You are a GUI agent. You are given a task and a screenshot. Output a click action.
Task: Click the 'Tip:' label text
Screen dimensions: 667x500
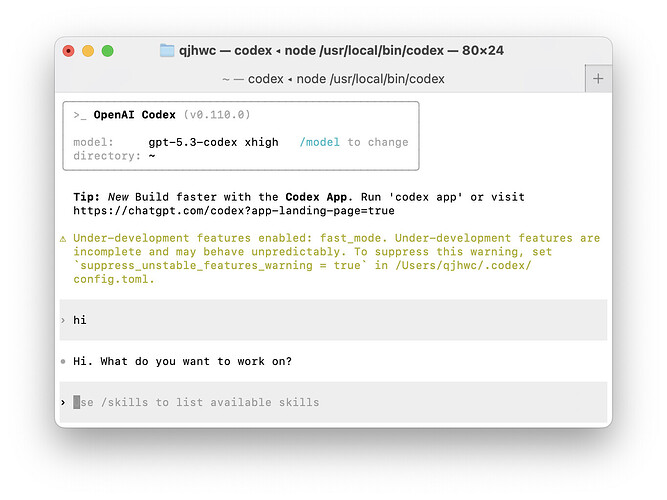coord(86,197)
